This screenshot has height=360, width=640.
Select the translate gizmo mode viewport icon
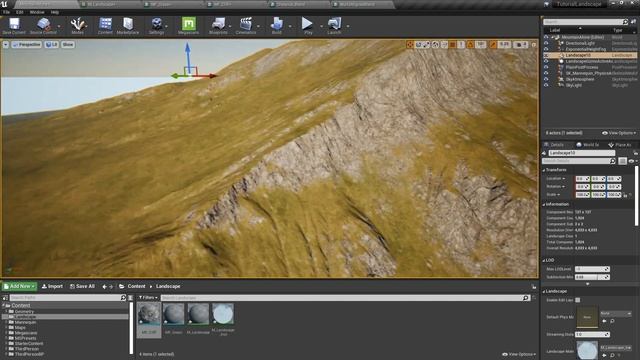point(410,44)
